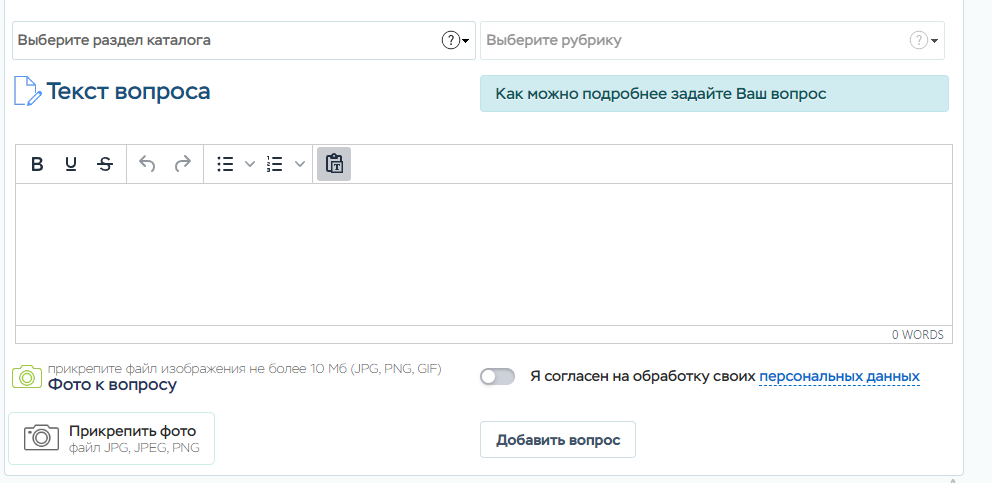
Task: Click the Прикрепить фото upload button
Action: [111, 438]
